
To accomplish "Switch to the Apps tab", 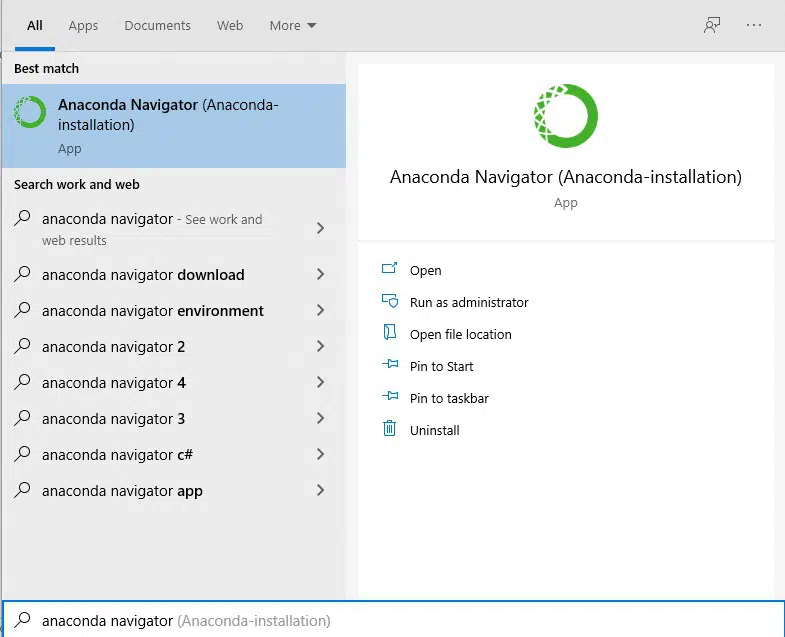I will pyautogui.click(x=83, y=26).
